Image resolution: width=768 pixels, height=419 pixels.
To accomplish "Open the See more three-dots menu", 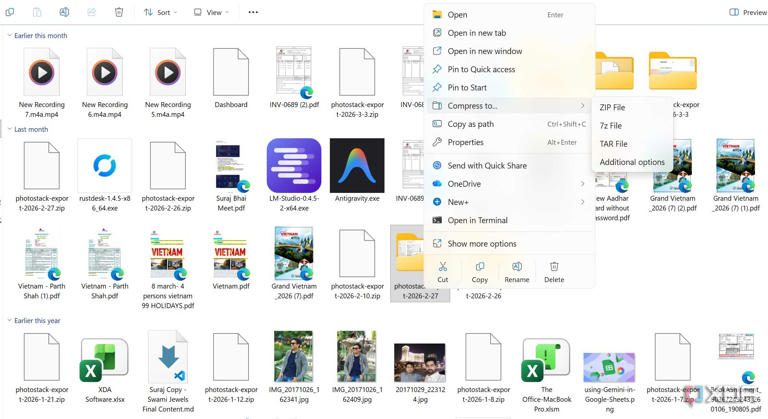I will (x=253, y=12).
